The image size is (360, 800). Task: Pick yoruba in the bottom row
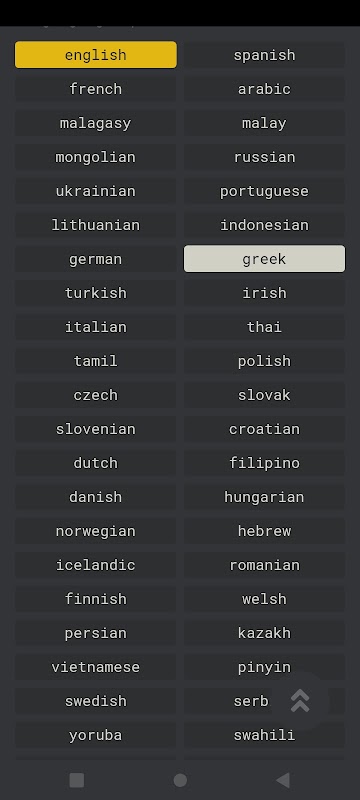coord(96,735)
